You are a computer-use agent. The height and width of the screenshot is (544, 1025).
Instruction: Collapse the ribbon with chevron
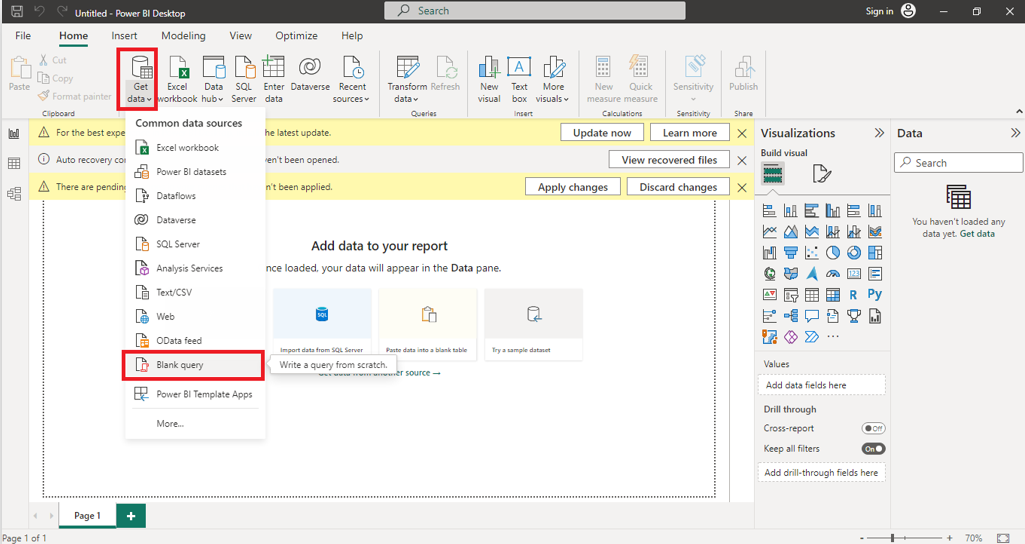(x=1018, y=112)
